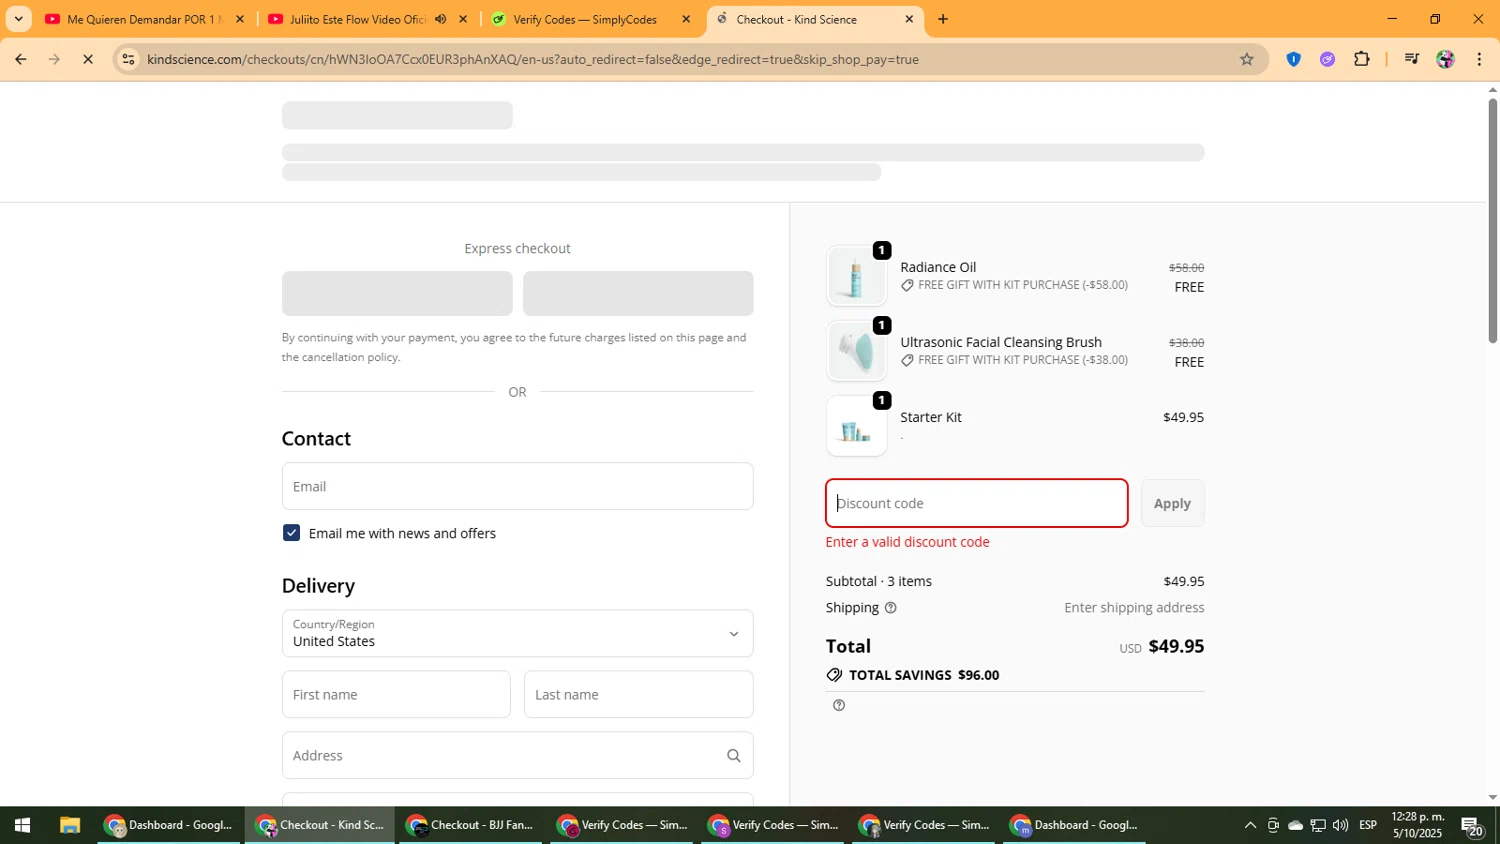1500x844 pixels.
Task: Show hidden system tray icons
Action: [1249, 825]
